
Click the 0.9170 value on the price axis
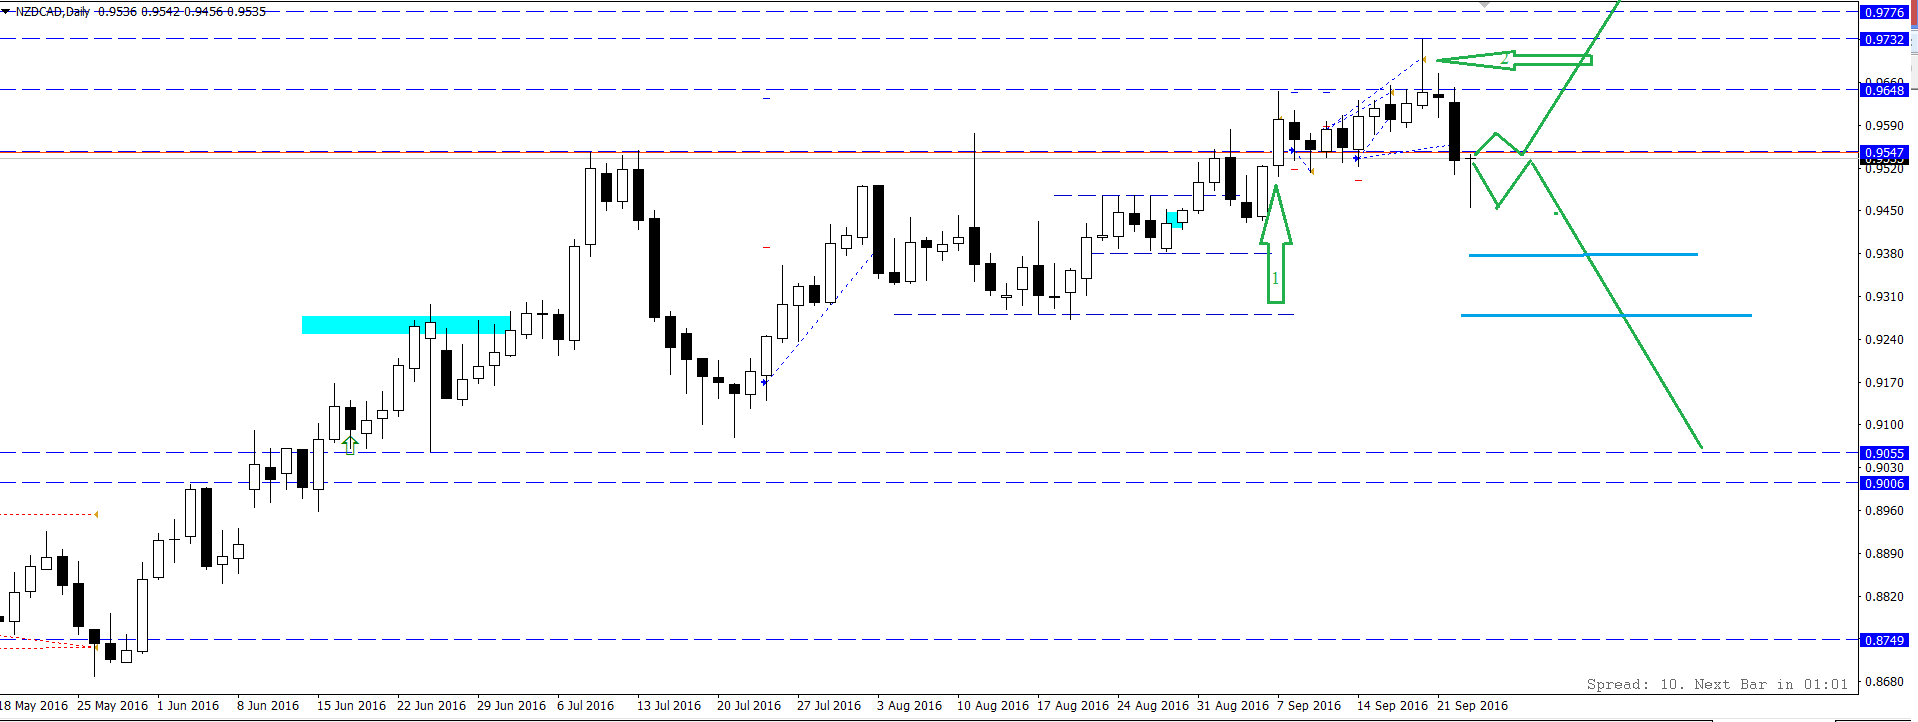click(x=1885, y=383)
